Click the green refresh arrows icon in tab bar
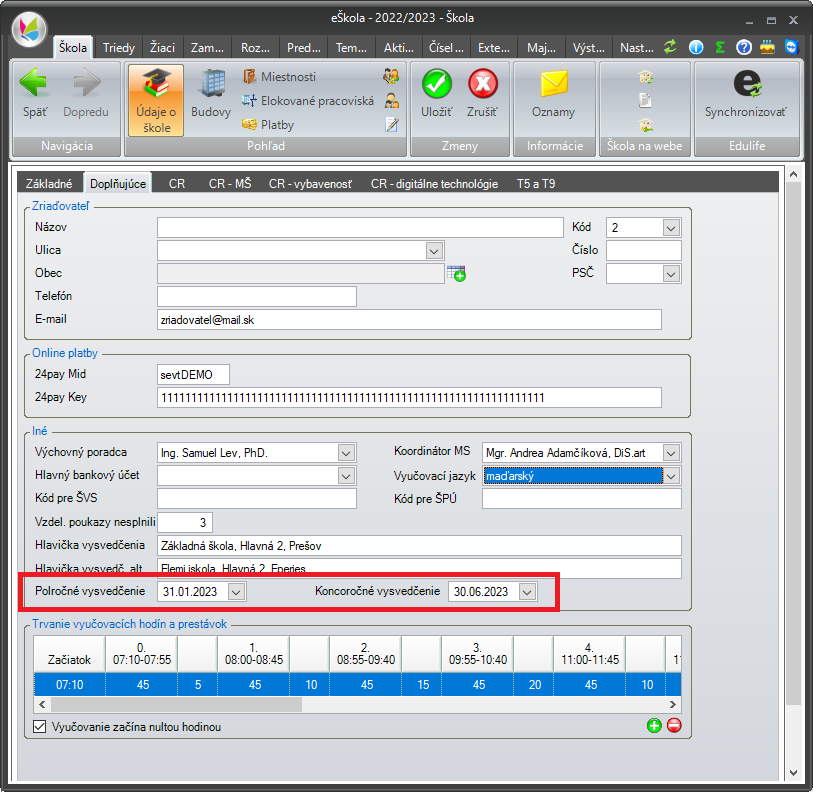Screen dimensions: 813x792 pyautogui.click(x=670, y=47)
